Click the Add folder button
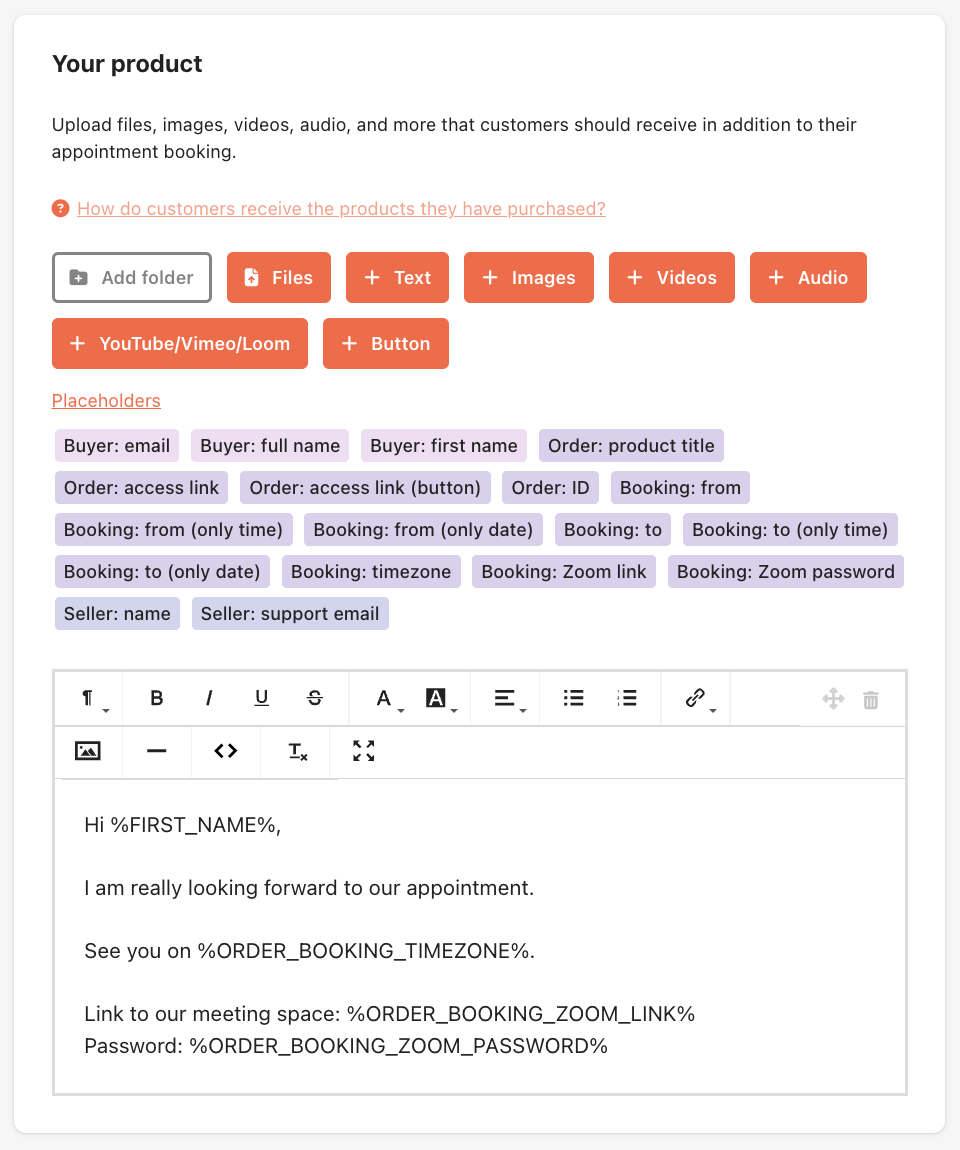The image size is (960, 1150). click(x=132, y=277)
